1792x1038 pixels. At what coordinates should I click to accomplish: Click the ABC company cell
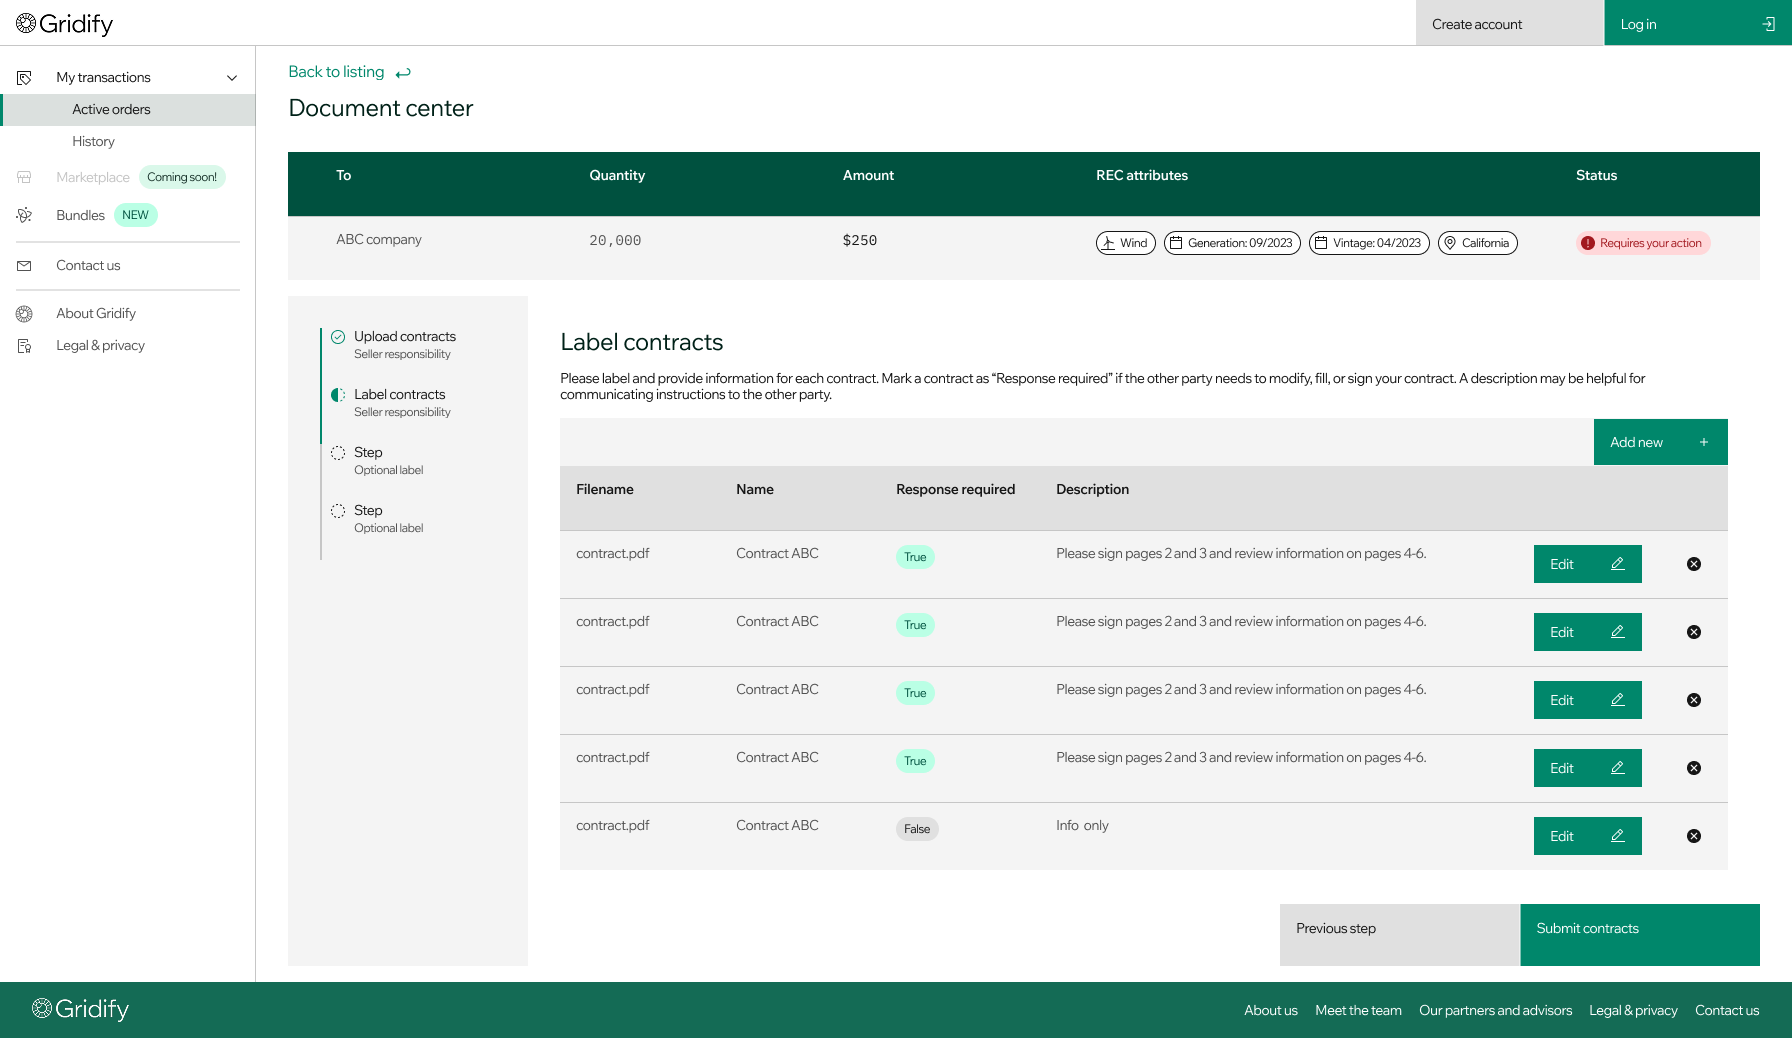[379, 239]
